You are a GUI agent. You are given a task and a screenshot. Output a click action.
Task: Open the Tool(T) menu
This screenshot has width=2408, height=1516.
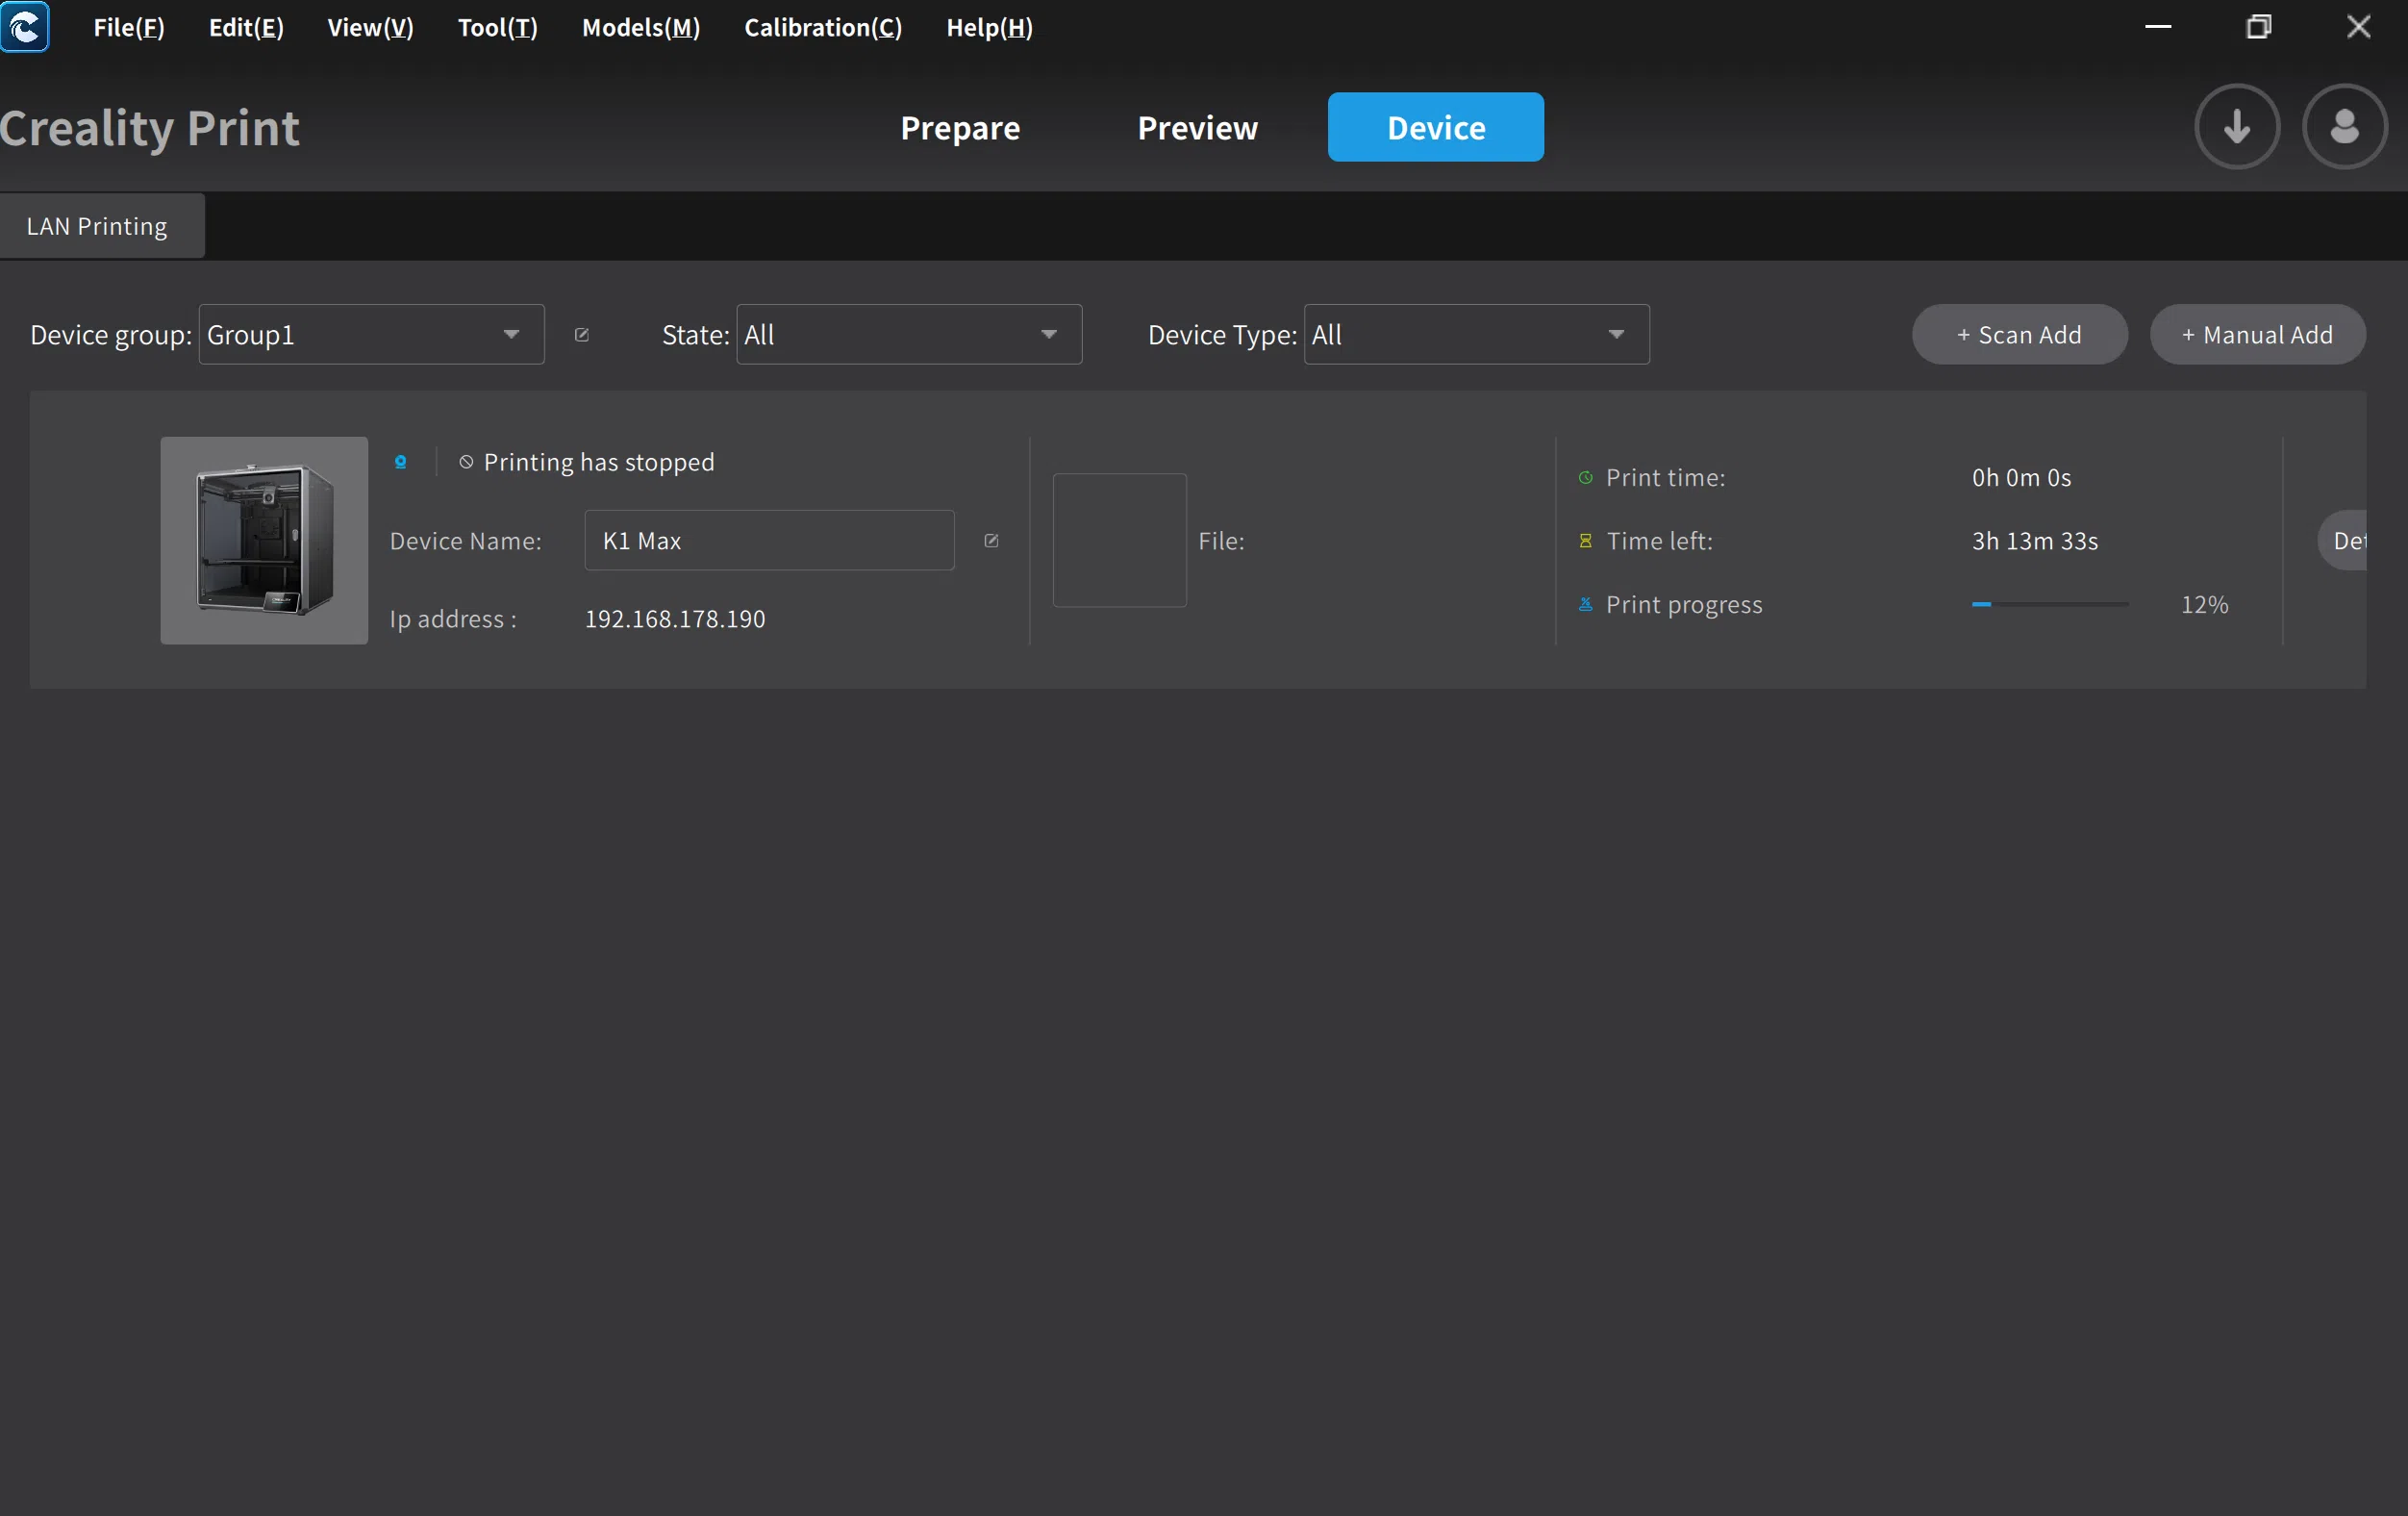click(497, 27)
